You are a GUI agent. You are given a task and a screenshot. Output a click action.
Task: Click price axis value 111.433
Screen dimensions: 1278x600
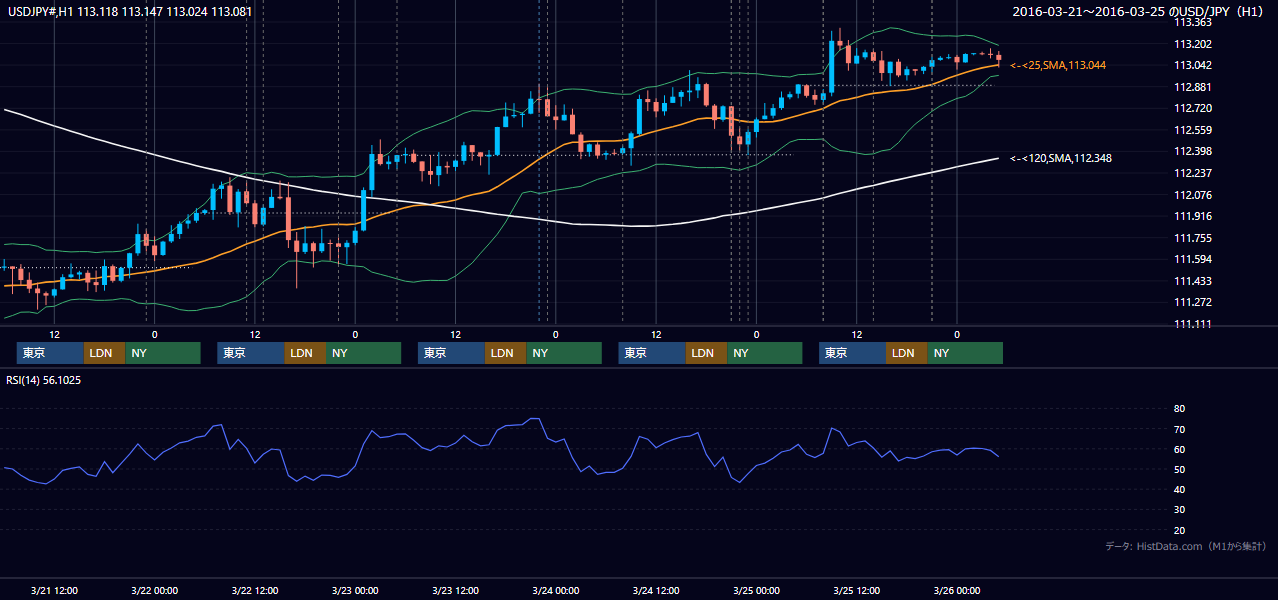[x=1192, y=281]
